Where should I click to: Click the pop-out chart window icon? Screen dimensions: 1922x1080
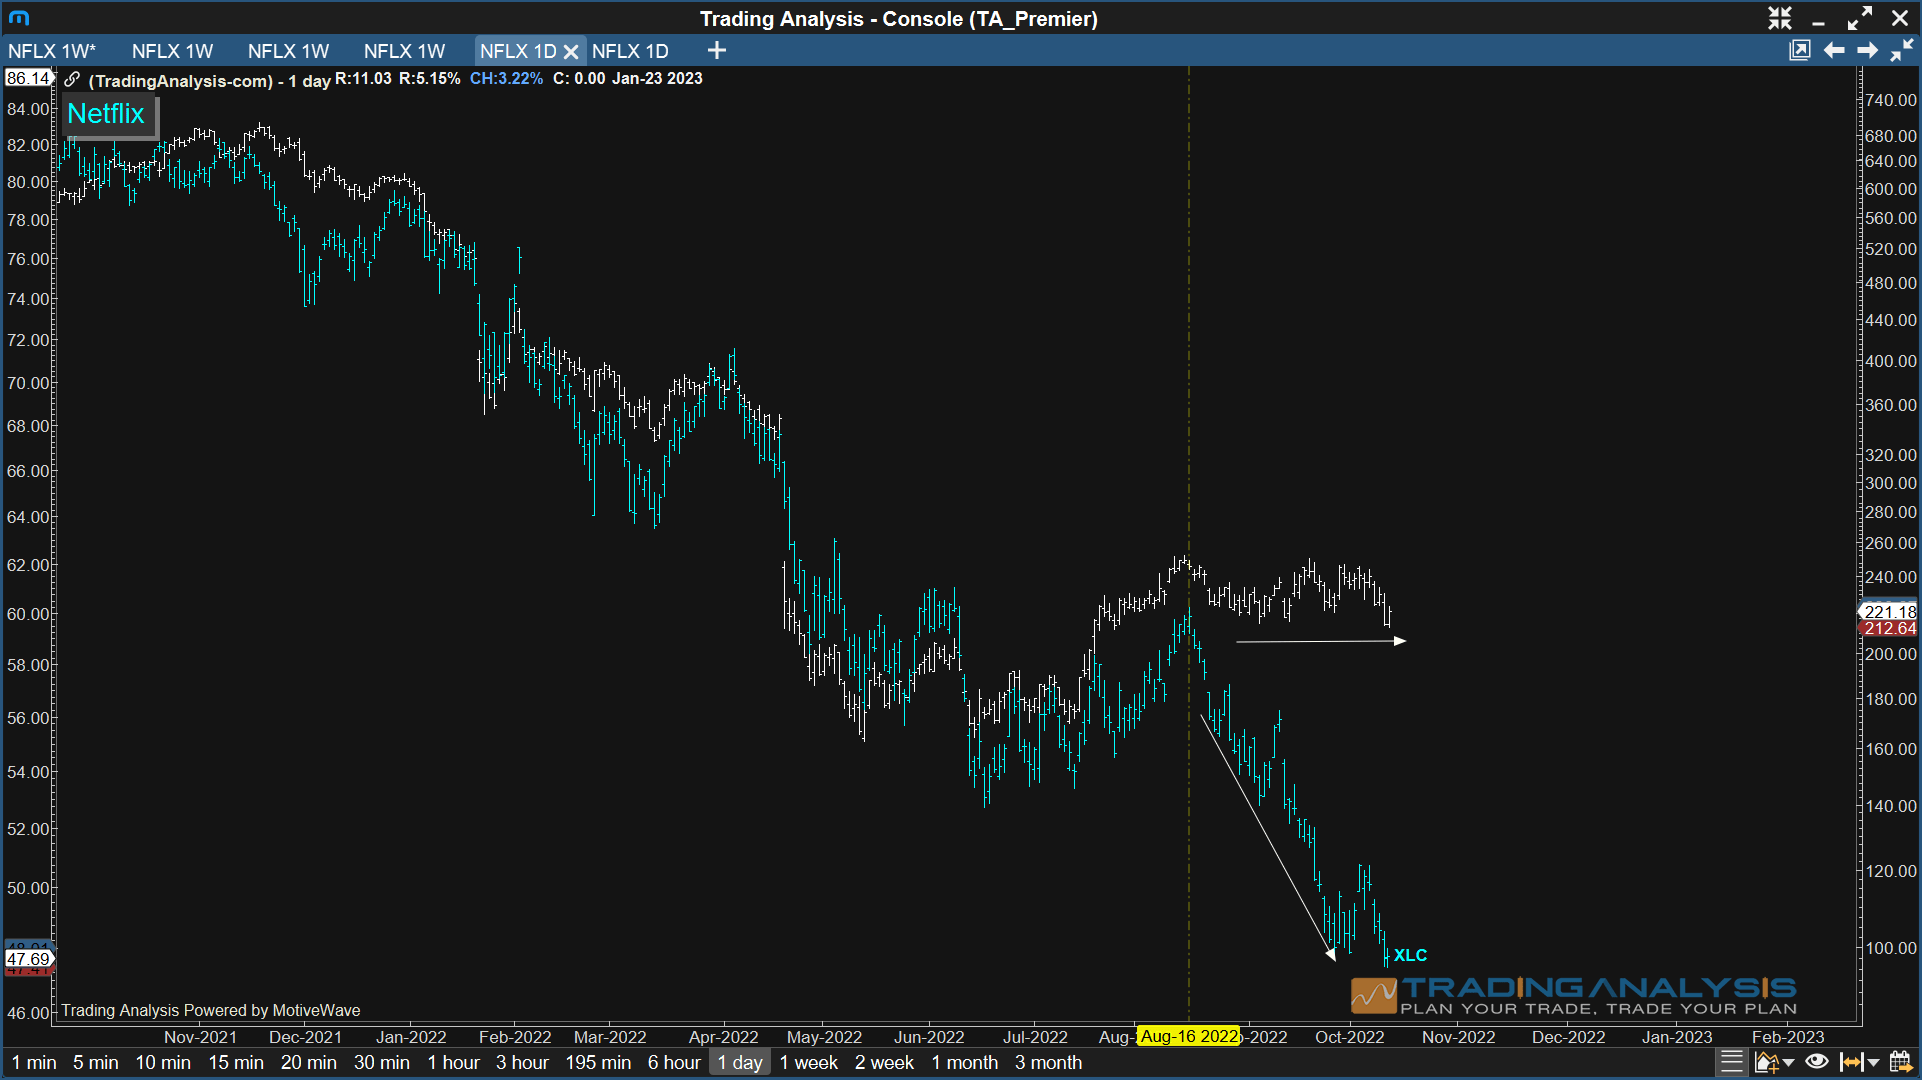[x=1801, y=50]
